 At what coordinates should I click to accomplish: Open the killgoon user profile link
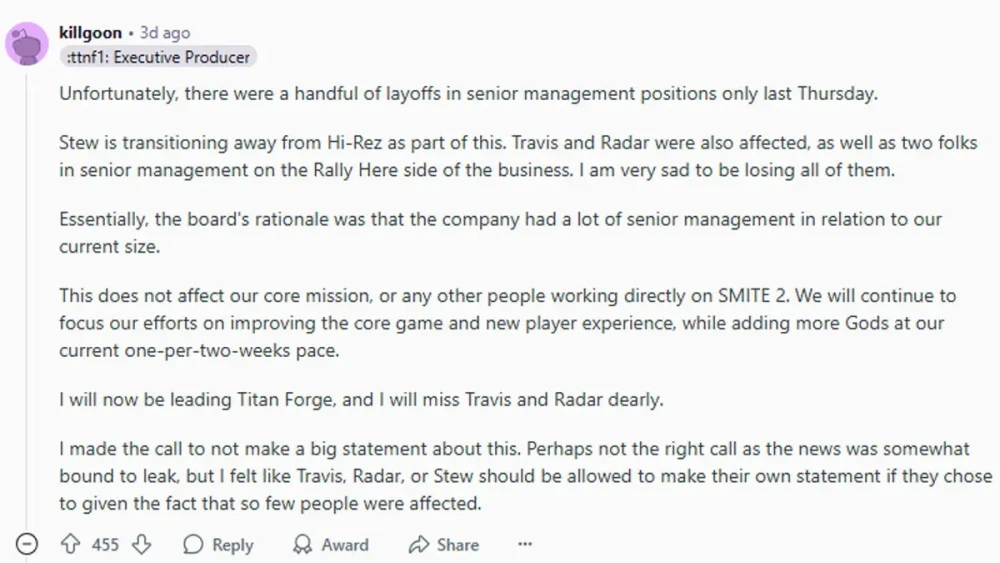click(90, 33)
